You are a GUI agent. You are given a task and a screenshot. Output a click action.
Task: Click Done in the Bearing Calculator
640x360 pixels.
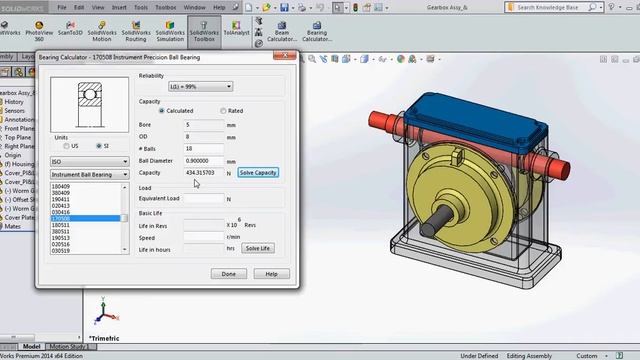(x=229, y=274)
